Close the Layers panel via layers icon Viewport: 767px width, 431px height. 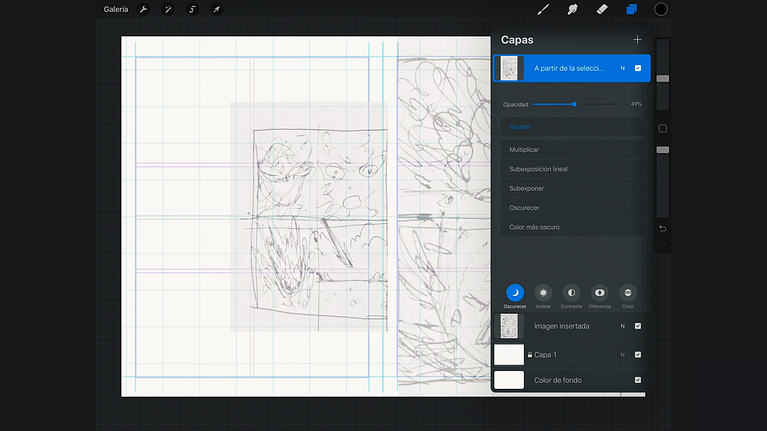(631, 10)
